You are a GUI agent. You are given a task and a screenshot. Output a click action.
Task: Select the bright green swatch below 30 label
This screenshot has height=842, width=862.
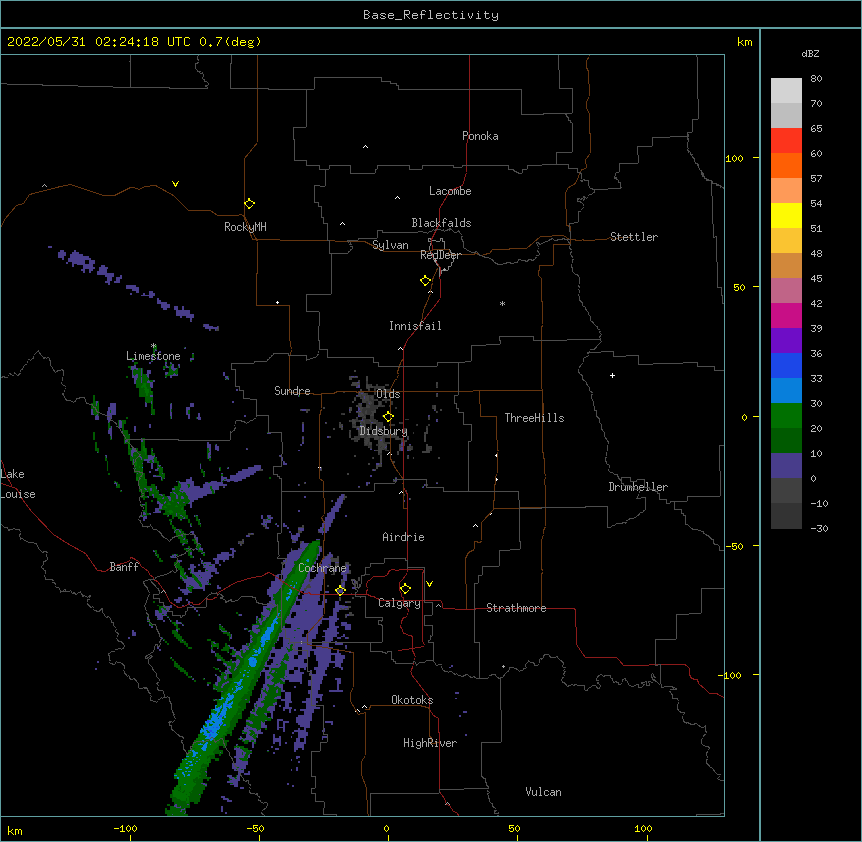coord(786,416)
